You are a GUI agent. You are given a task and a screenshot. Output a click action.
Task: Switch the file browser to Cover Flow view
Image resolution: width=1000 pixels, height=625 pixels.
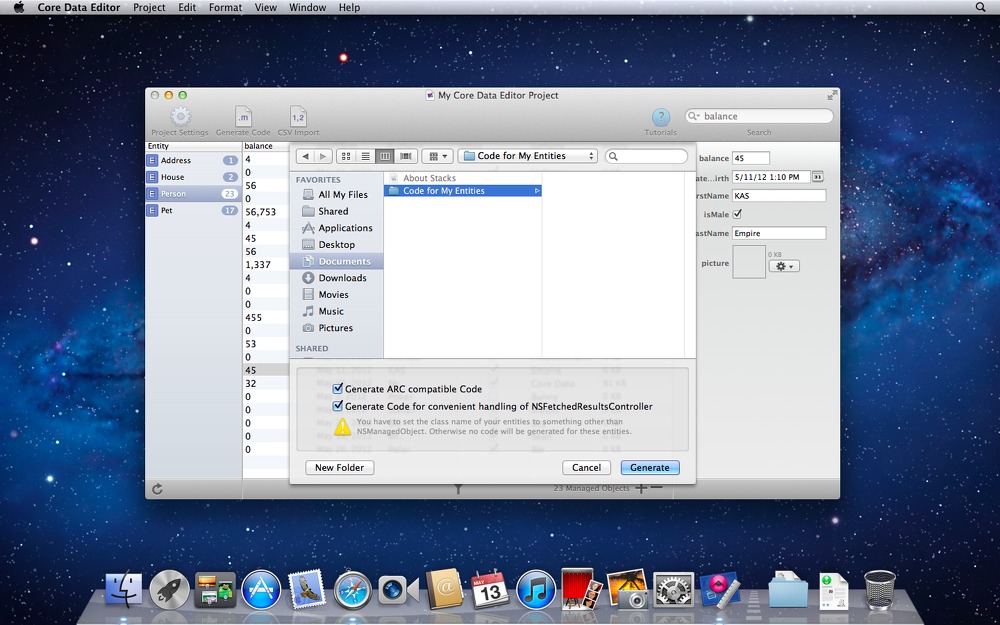(405, 156)
